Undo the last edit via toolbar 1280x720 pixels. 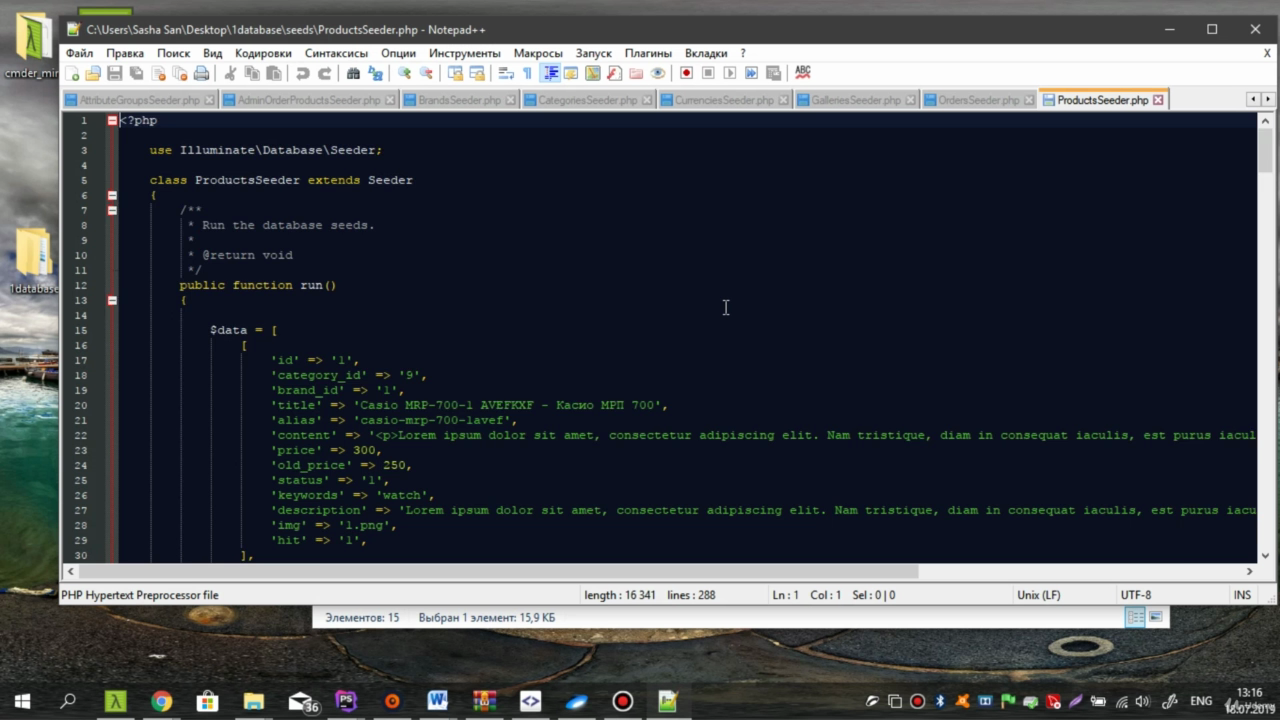(302, 73)
